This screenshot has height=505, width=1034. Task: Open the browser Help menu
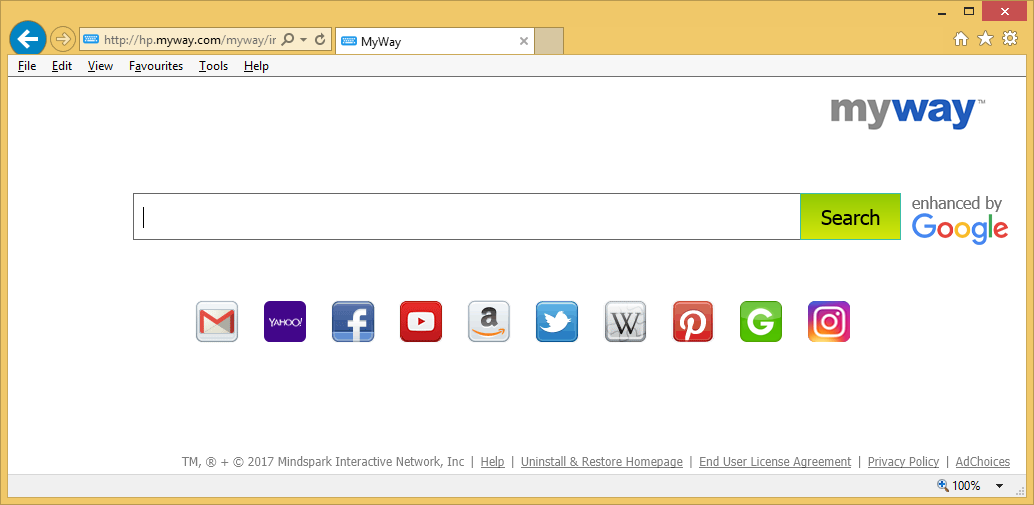pos(257,66)
